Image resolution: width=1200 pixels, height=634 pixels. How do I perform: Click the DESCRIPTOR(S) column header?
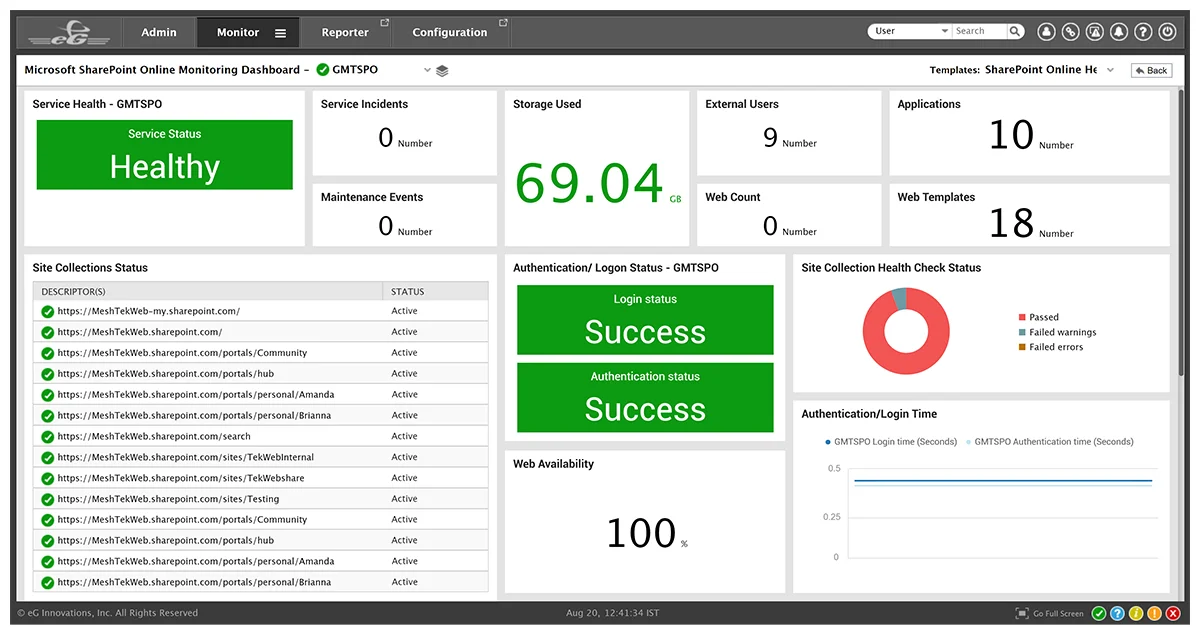click(208, 291)
